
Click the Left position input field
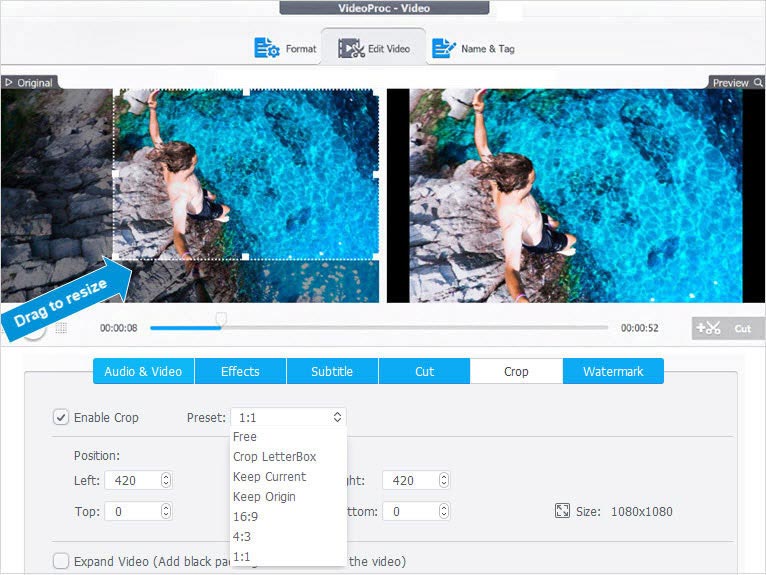point(138,480)
